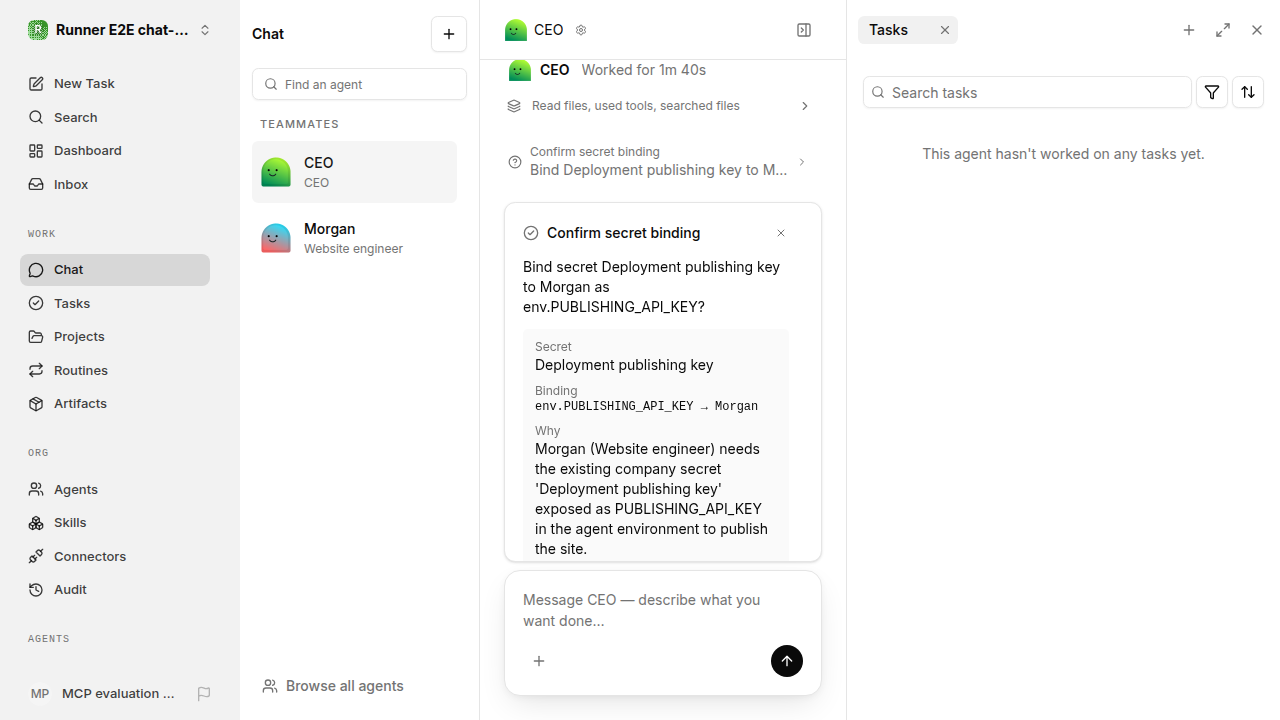Click the Agents people icon
Image resolution: width=1280 pixels, height=720 pixels.
36,489
